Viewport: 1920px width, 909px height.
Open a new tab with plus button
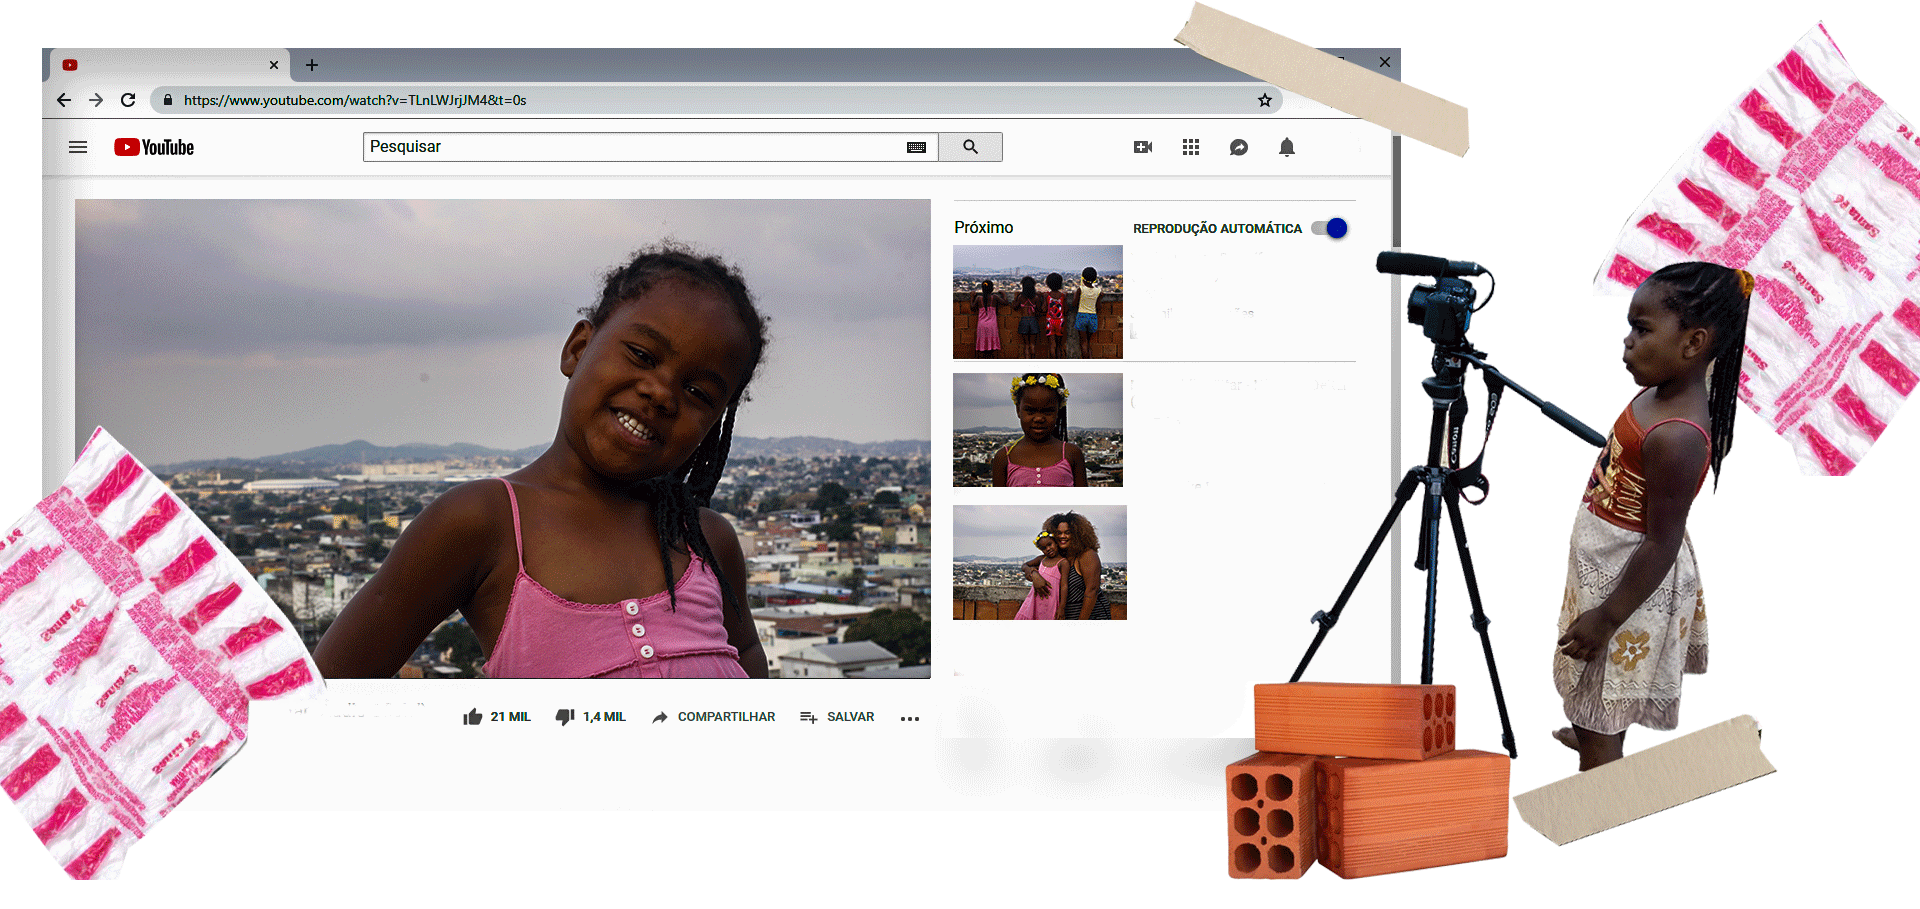click(312, 65)
